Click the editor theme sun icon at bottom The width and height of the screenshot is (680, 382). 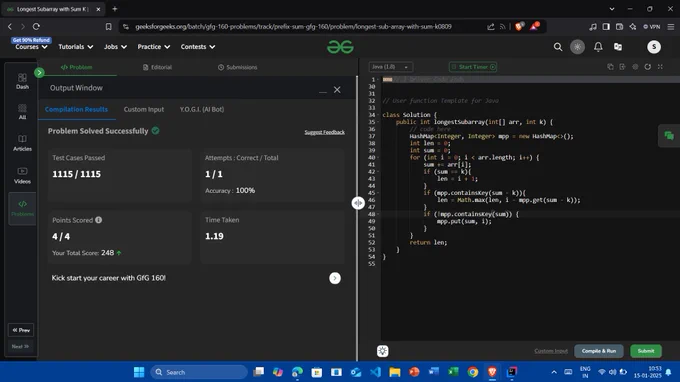click(x=382, y=351)
